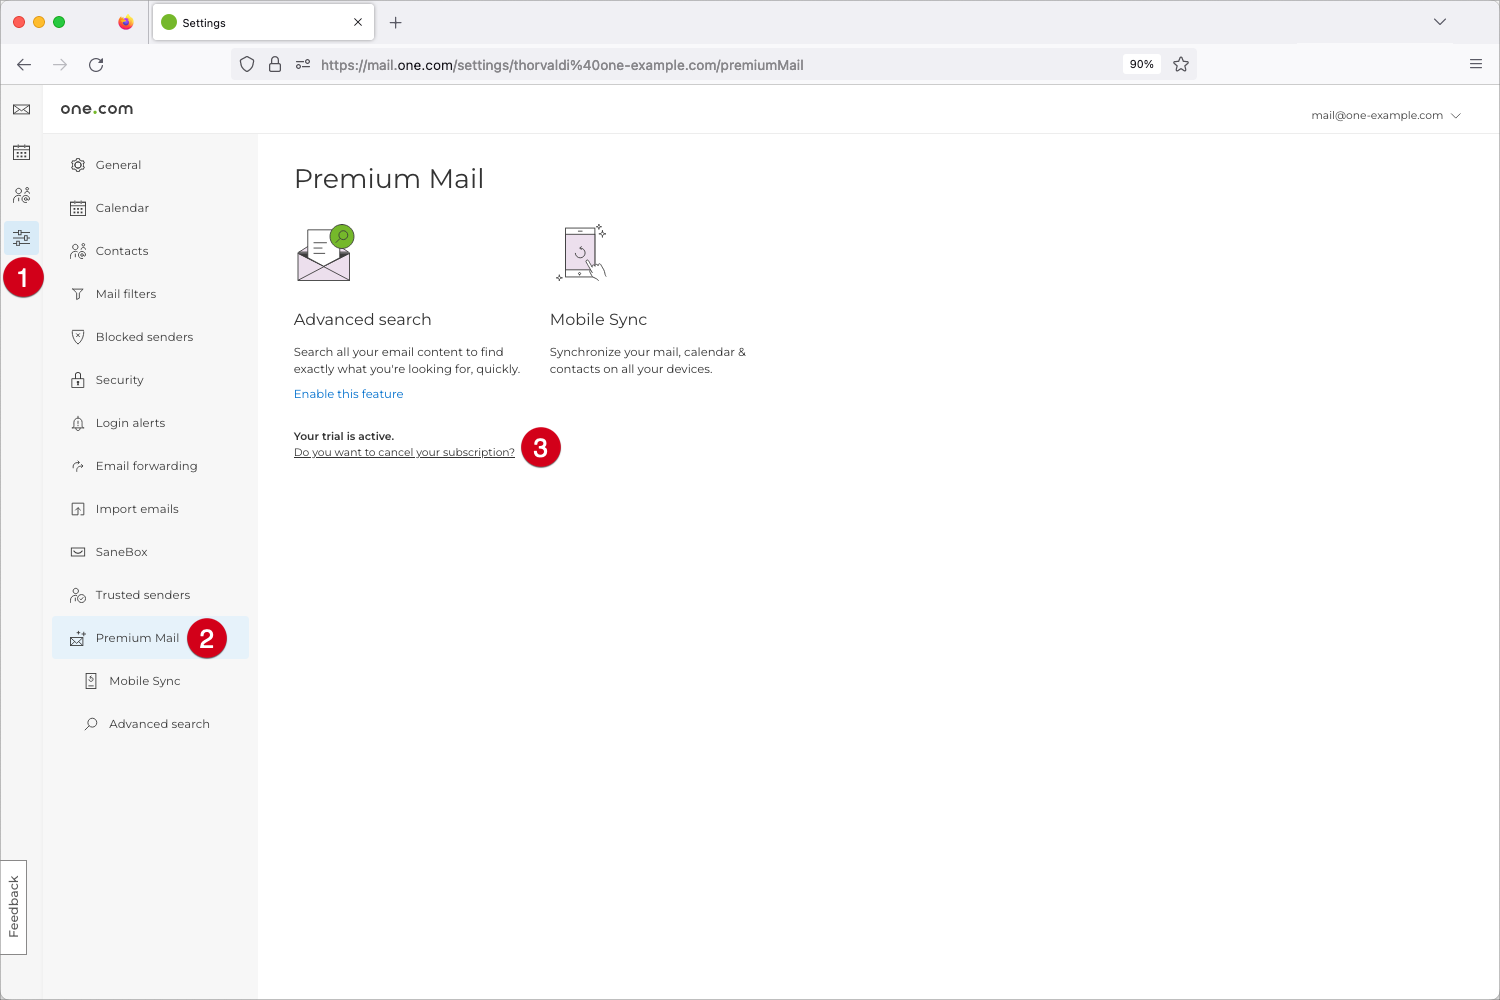The image size is (1500, 1000).
Task: Open Email forwarding settings
Action: coord(146,465)
